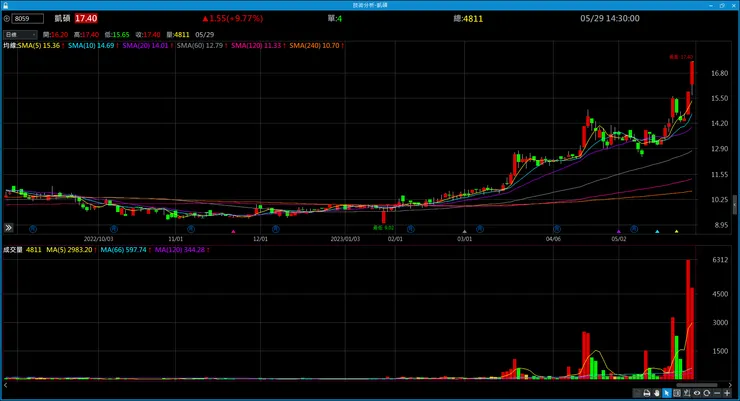Minimize the window from the title bar

(x=711, y=5)
